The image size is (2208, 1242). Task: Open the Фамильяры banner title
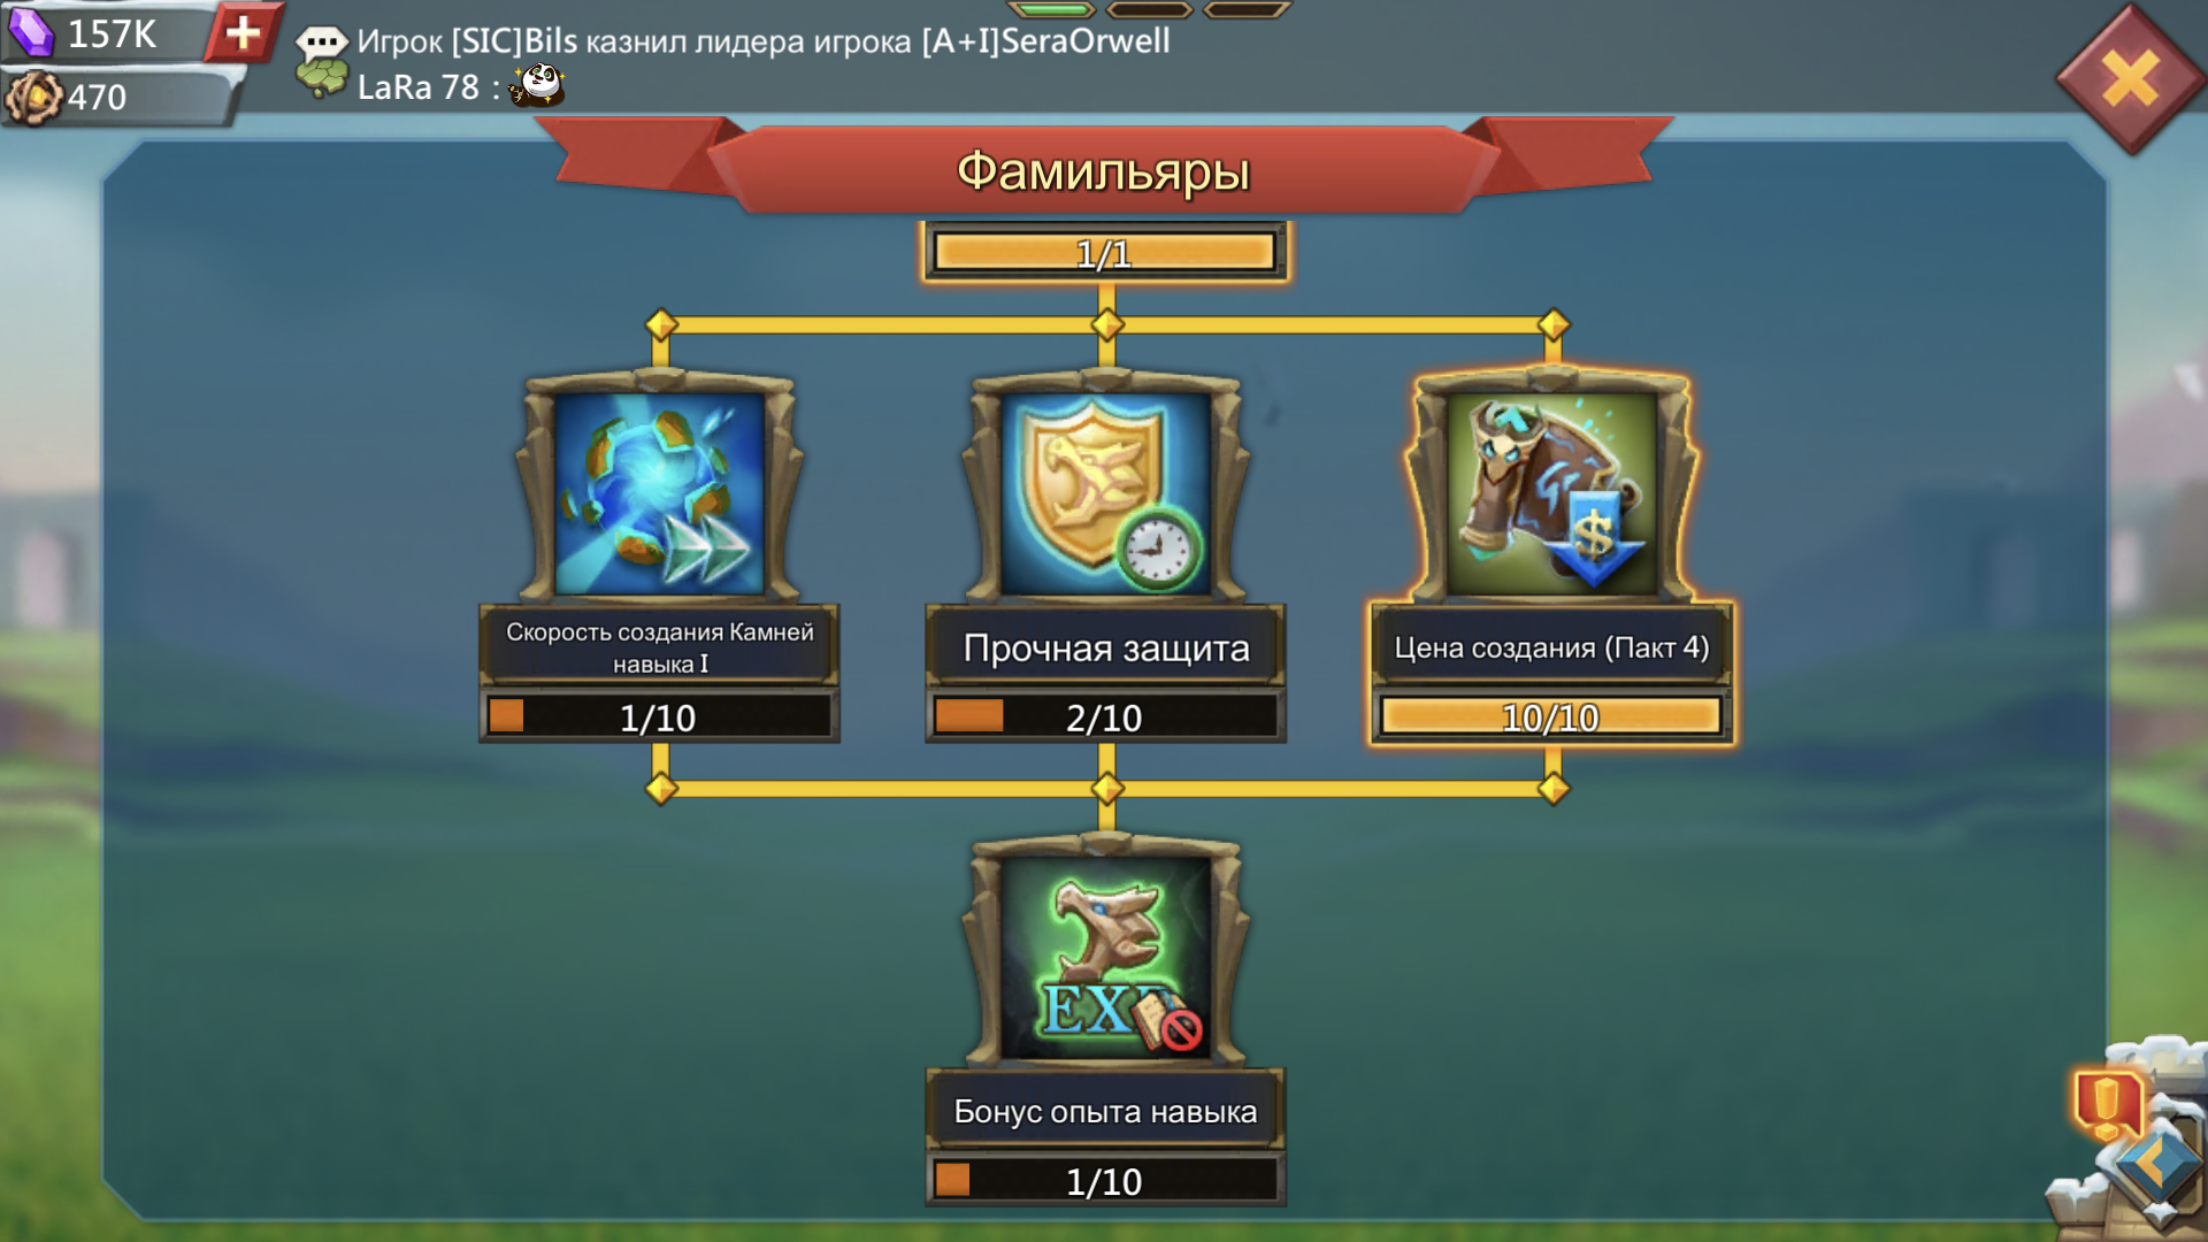coord(1103,170)
